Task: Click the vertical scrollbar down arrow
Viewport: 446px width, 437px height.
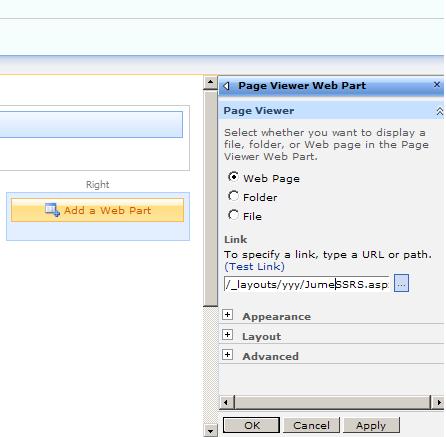Action: click(x=210, y=430)
